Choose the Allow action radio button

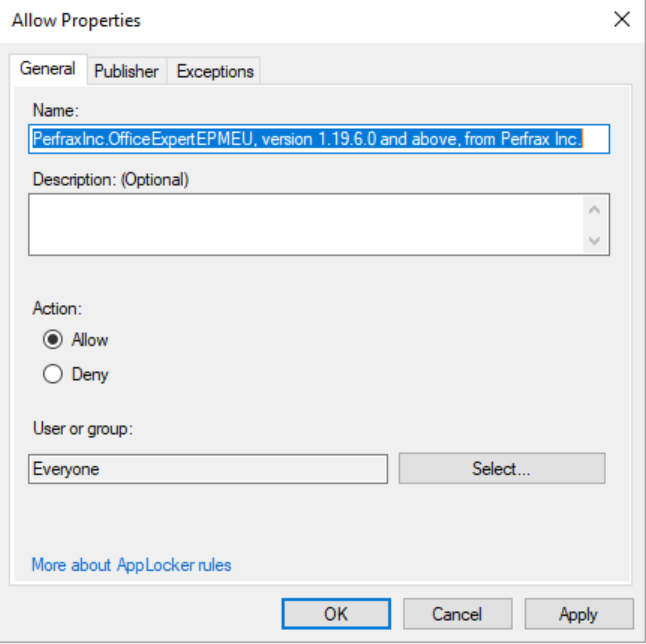click(53, 340)
